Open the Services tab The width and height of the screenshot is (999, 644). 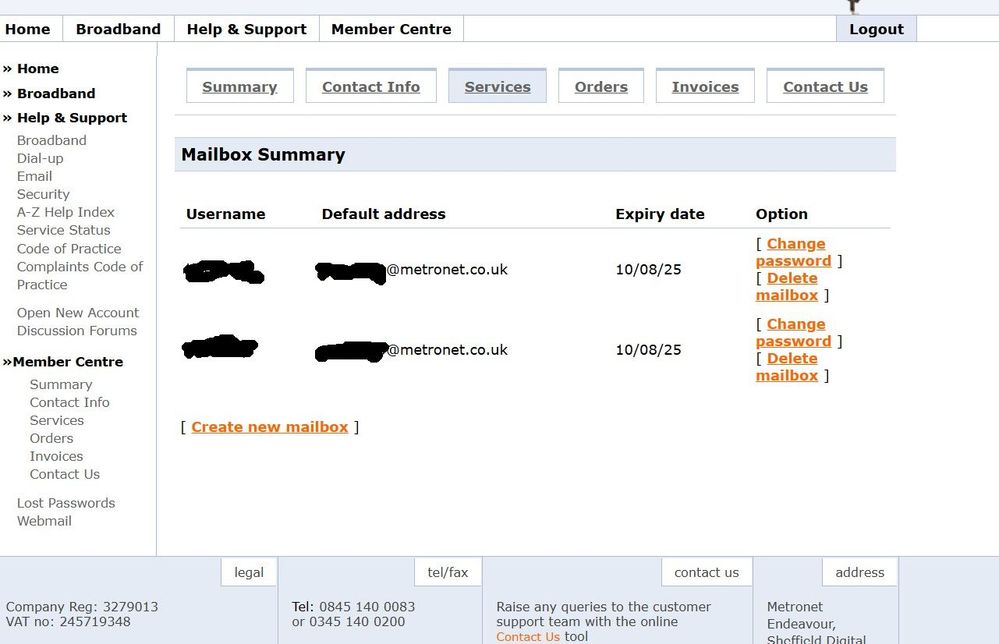pyautogui.click(x=497, y=87)
